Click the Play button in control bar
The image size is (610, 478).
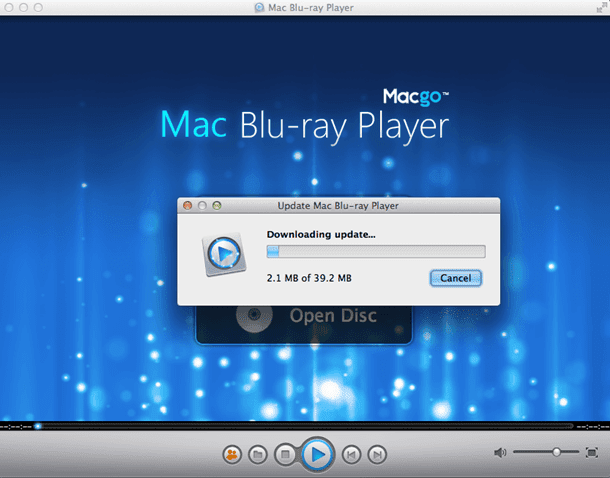tap(318, 454)
